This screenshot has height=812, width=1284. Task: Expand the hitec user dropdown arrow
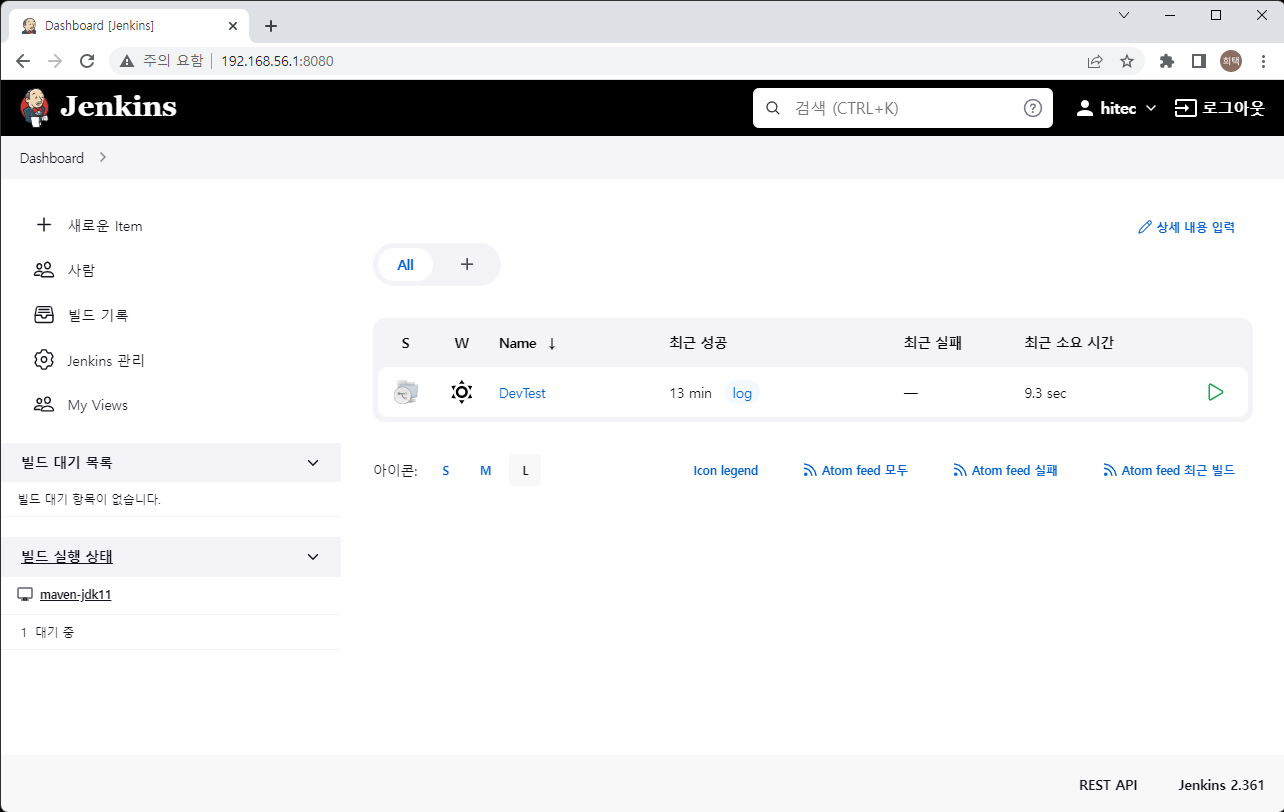point(1150,108)
